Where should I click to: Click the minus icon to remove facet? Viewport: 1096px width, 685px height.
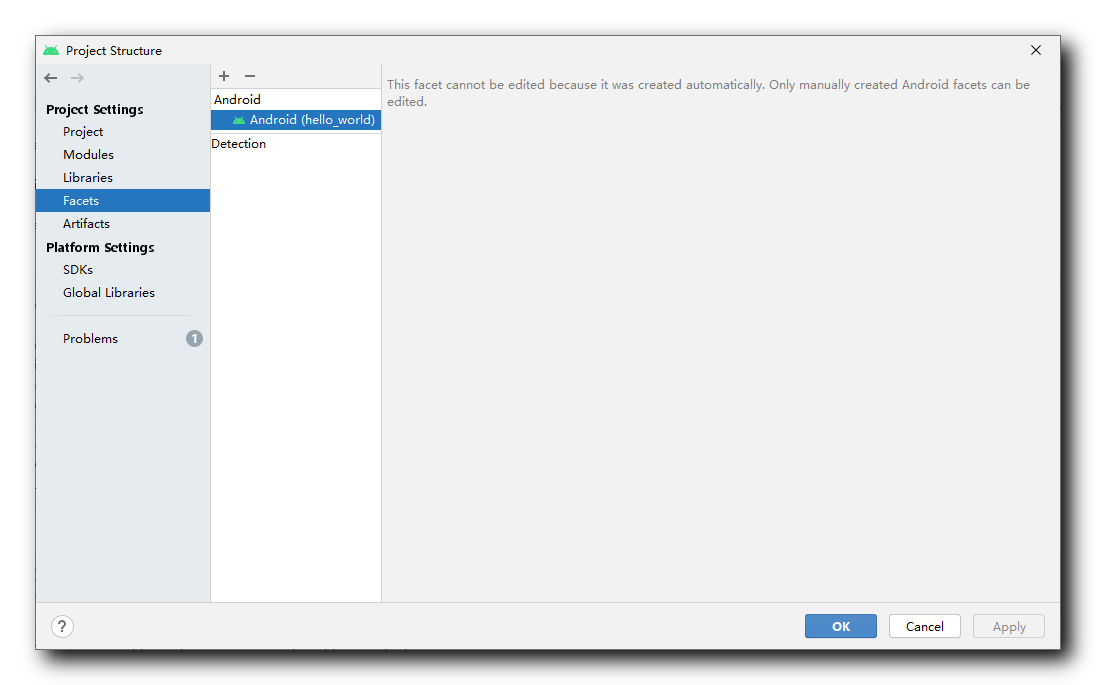tap(250, 75)
